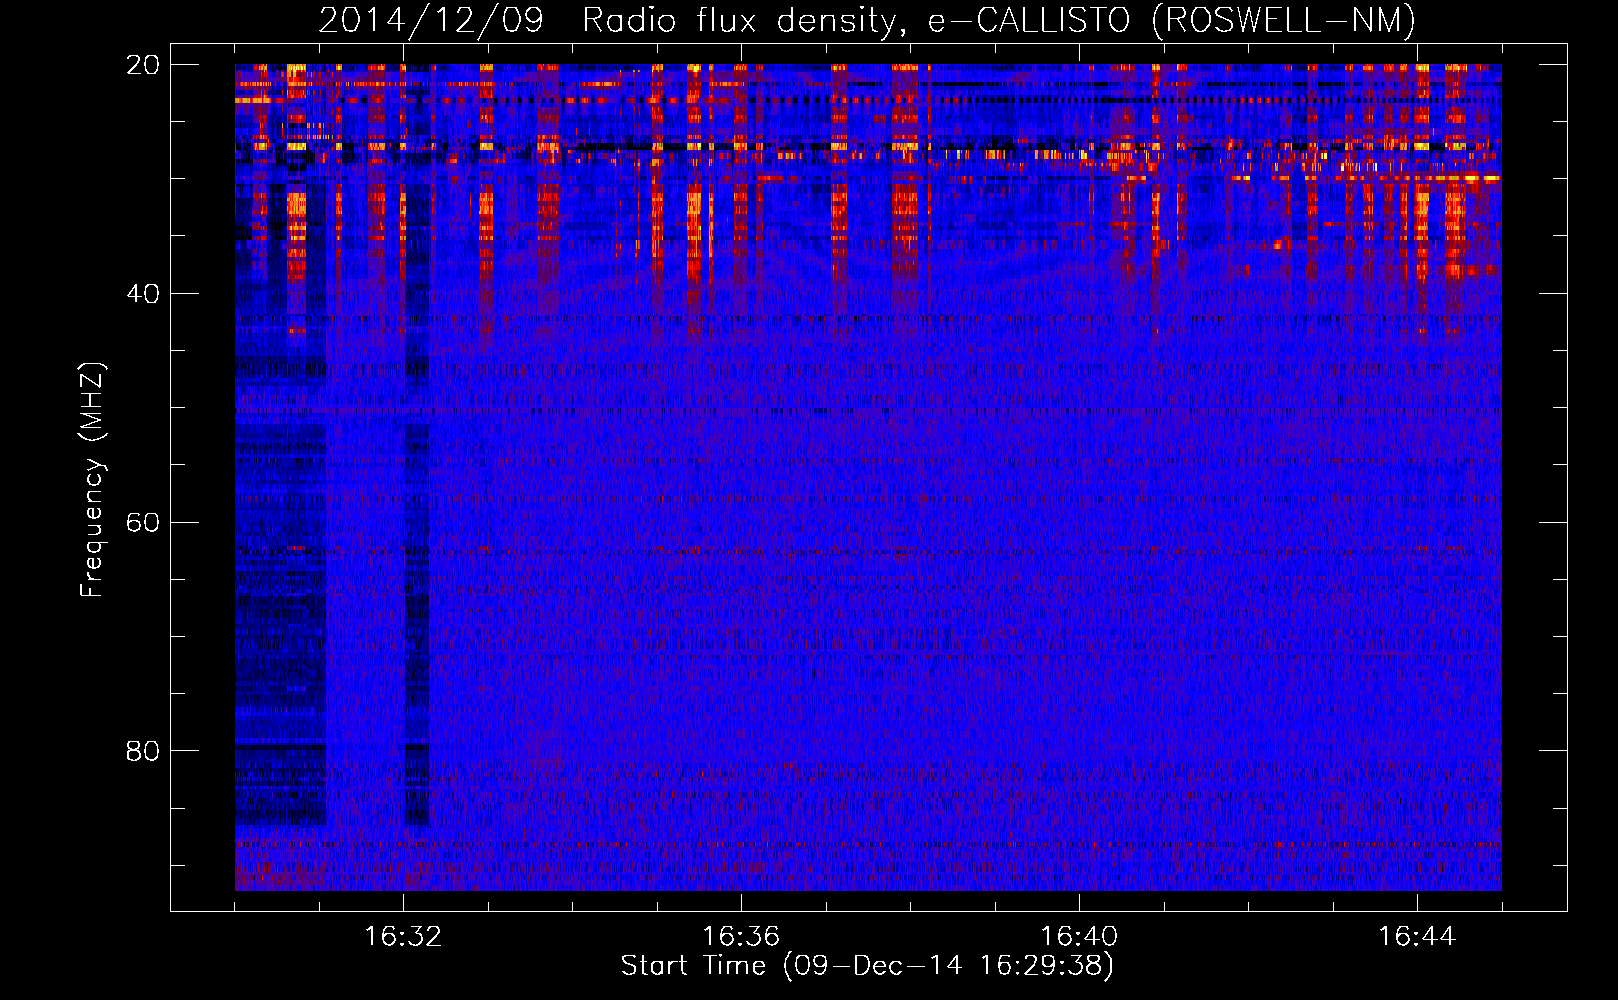Click the 60 frequency tick label

143,523
